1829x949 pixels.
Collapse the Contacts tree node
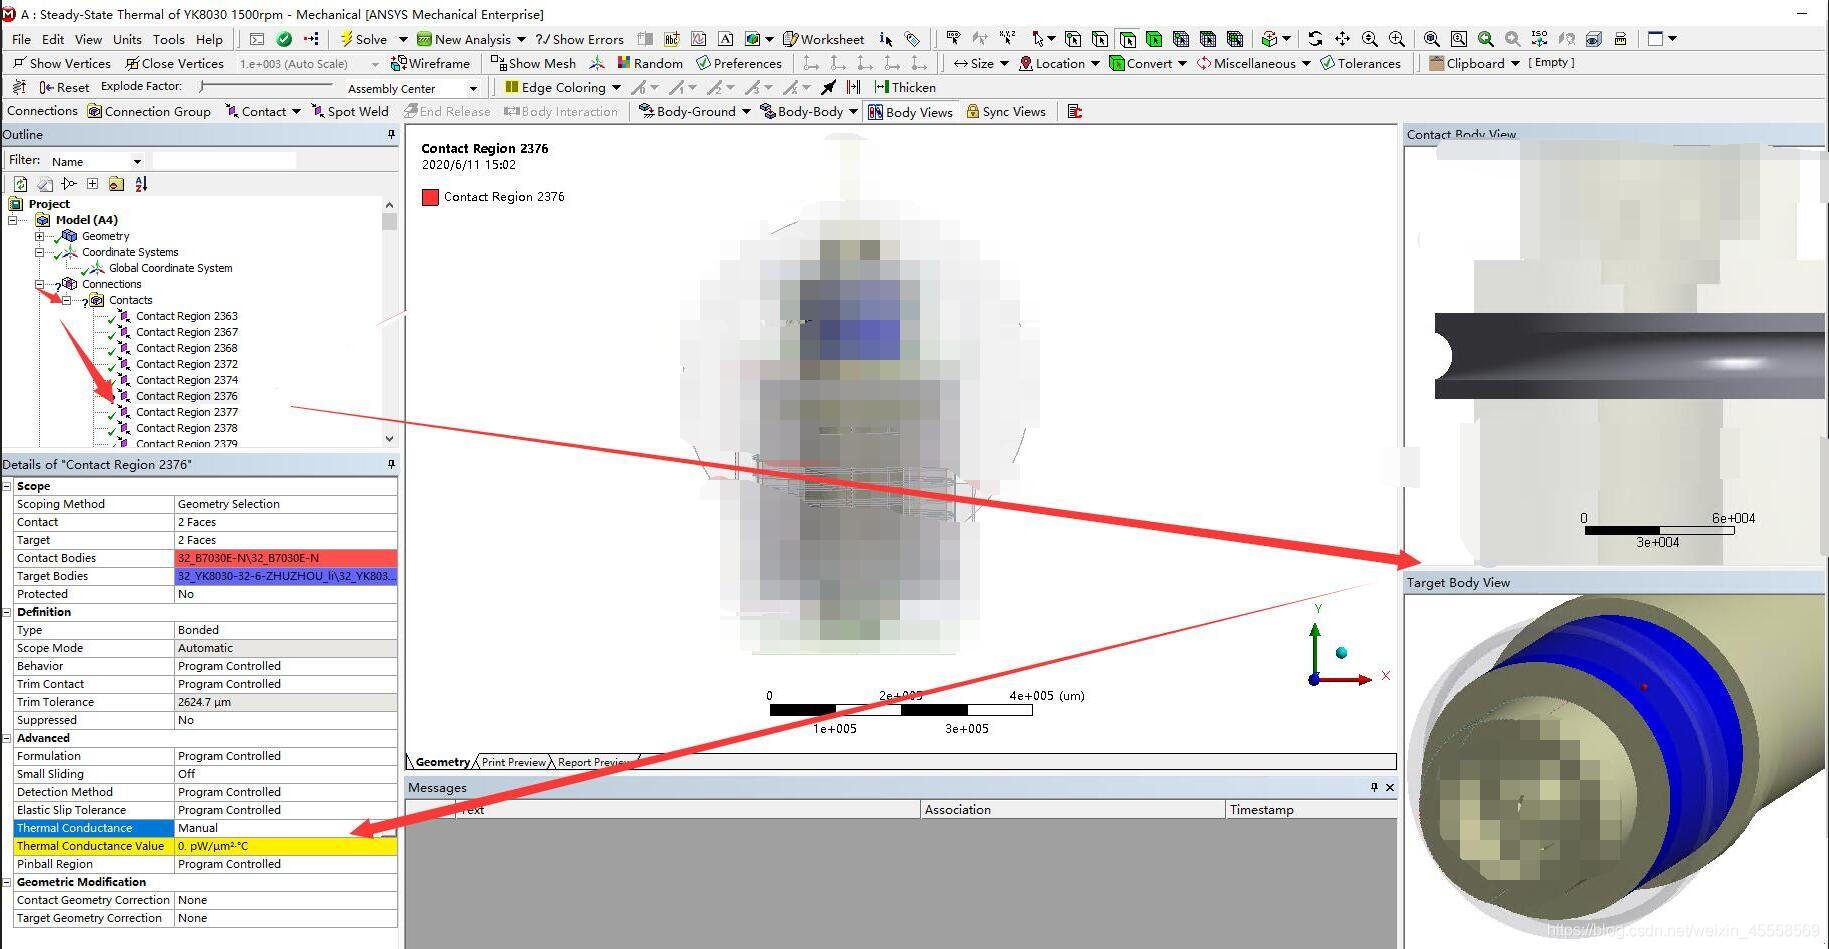tap(67, 300)
